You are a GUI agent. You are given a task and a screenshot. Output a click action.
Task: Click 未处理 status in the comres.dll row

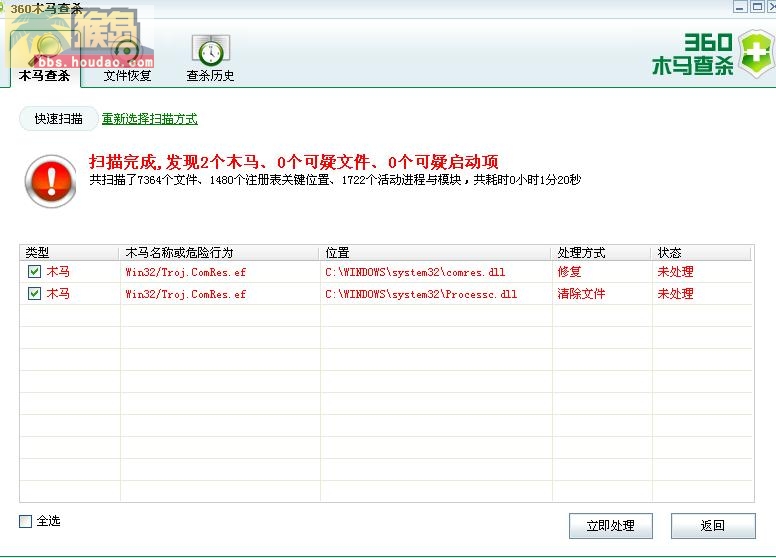click(675, 272)
